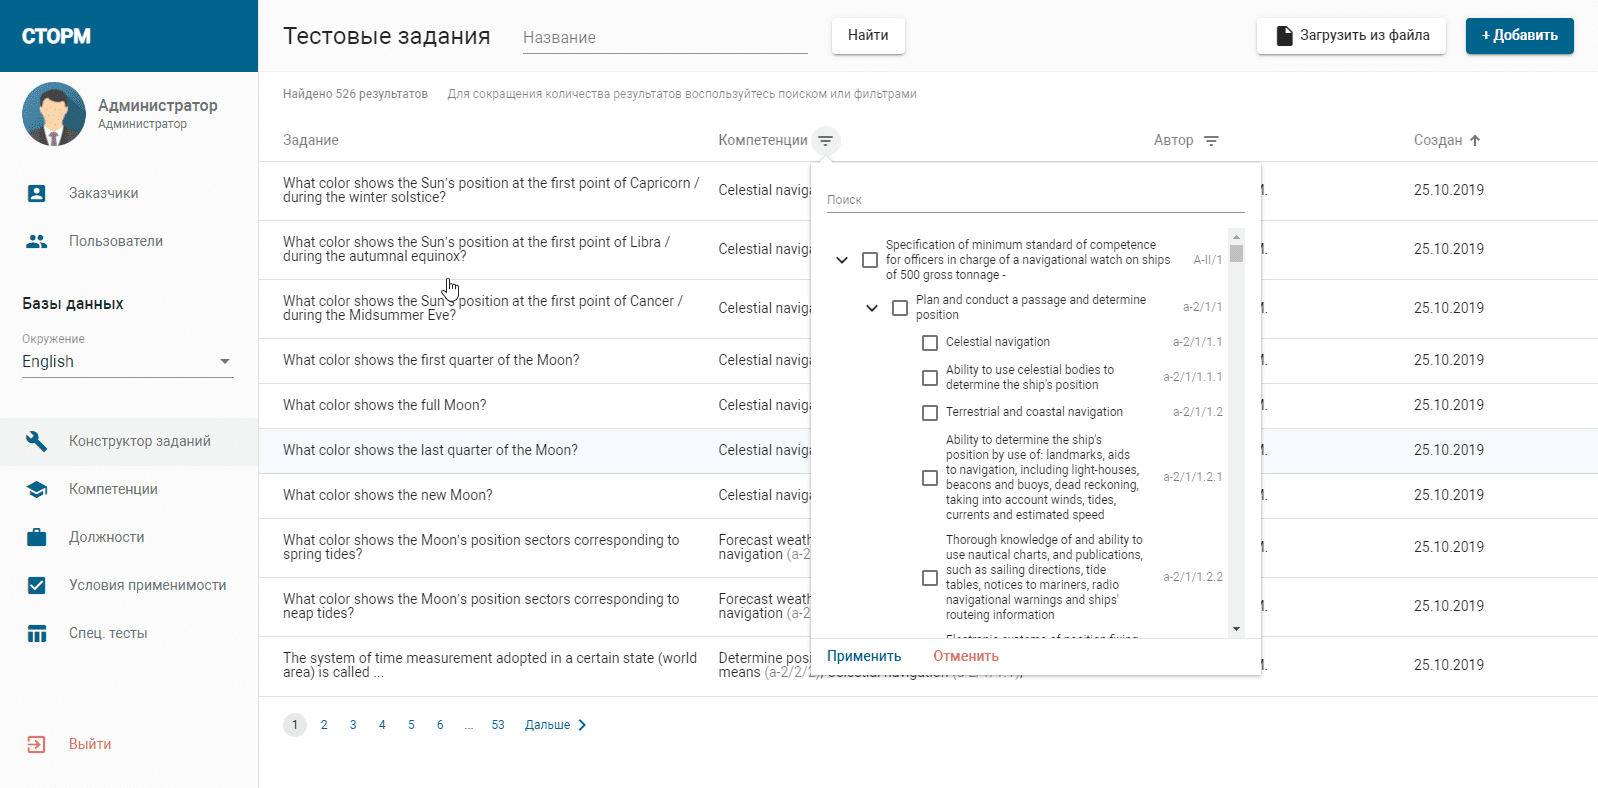Click the sort arrow next to Создан
The image size is (1598, 788).
tap(1475, 141)
